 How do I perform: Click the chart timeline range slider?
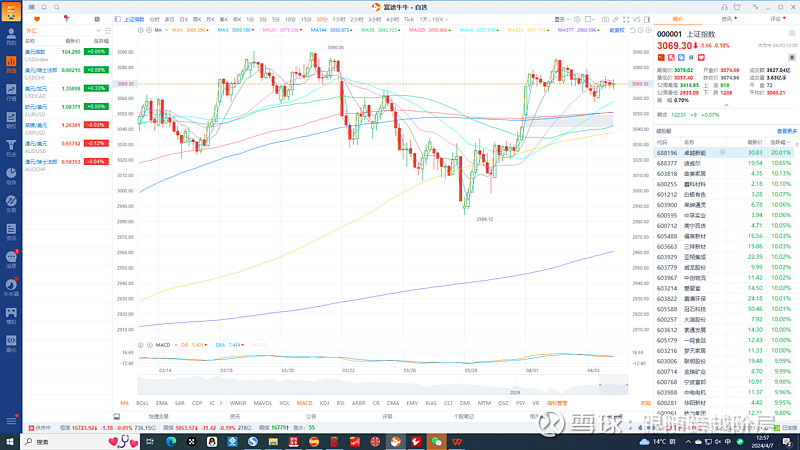click(614, 385)
